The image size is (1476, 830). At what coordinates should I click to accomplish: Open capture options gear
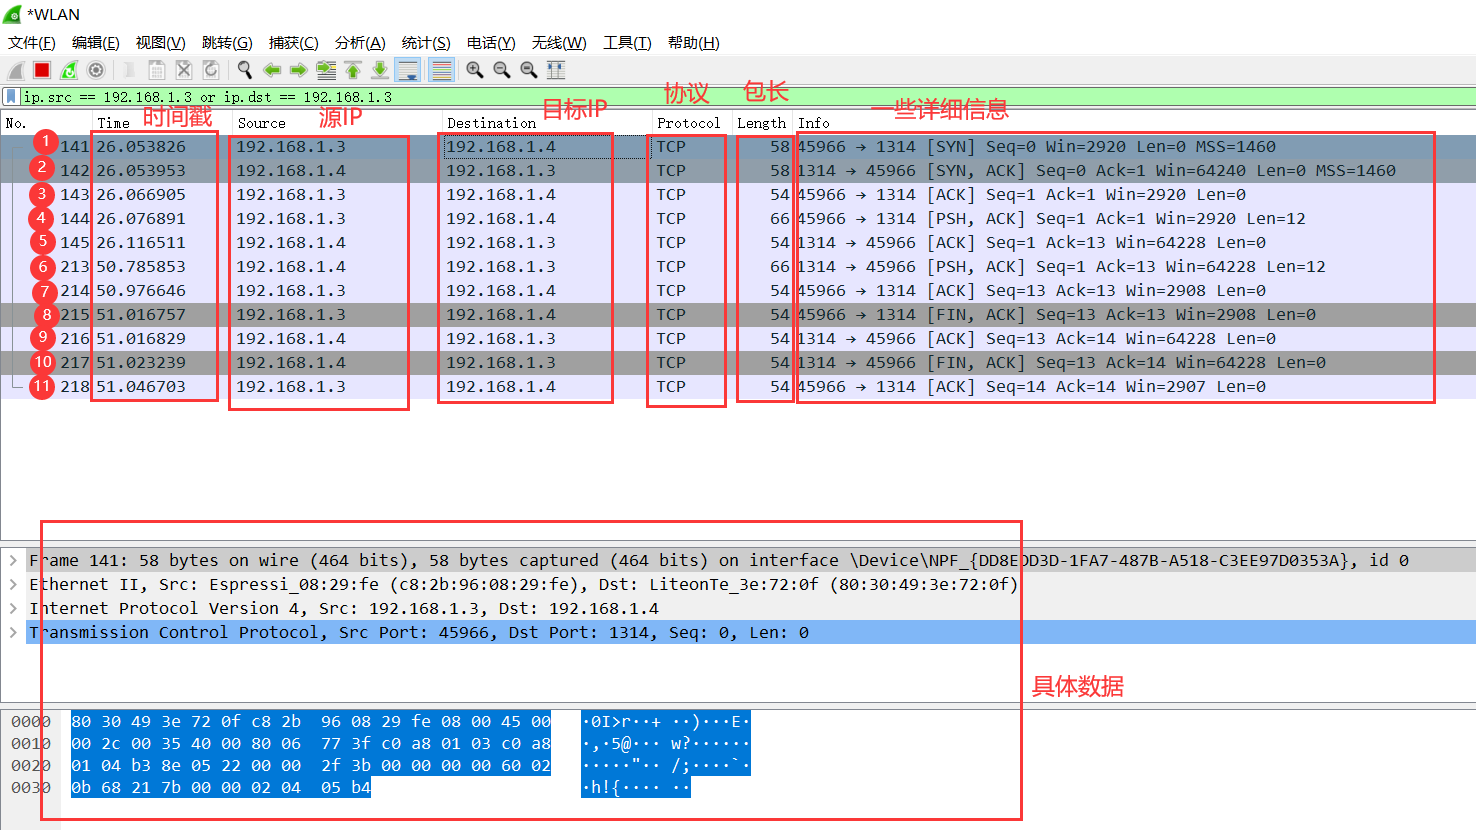click(x=96, y=70)
